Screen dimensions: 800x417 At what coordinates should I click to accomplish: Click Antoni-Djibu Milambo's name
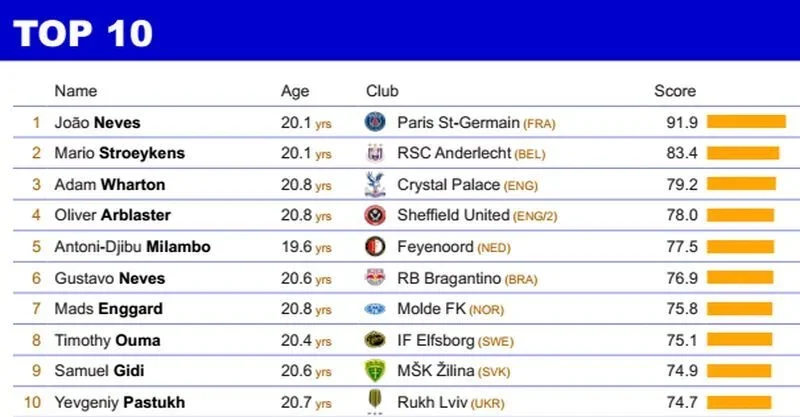click(x=132, y=247)
